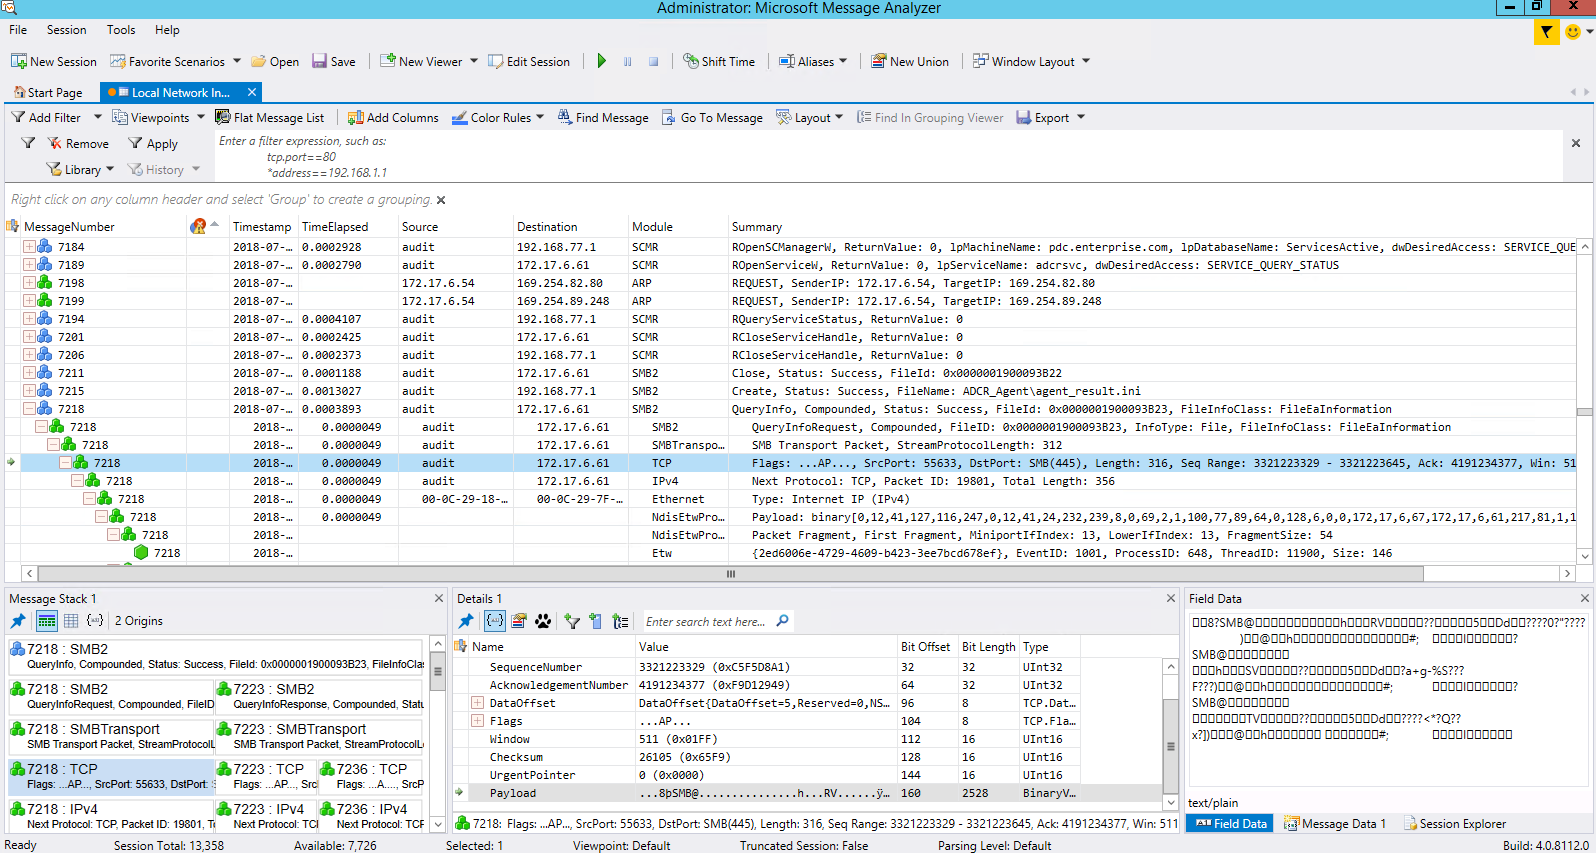Pin the Message Stack panel
Image resolution: width=1596 pixels, height=853 pixels.
[x=18, y=621]
